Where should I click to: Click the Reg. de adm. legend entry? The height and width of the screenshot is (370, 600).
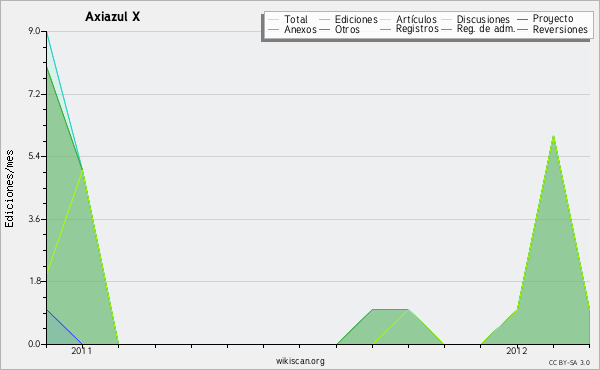pos(486,29)
